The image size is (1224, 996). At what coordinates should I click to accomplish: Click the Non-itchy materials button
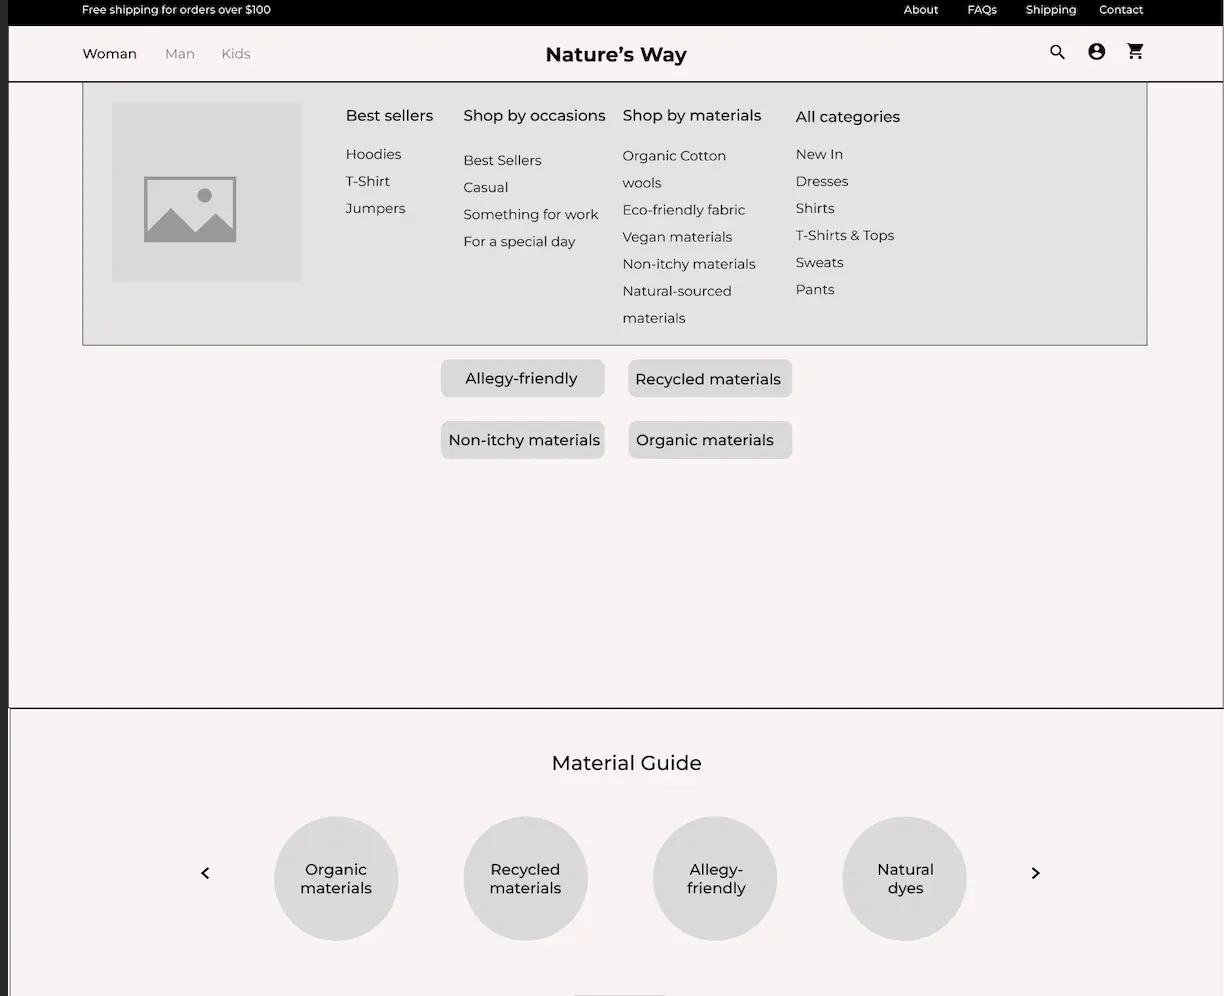pos(523,440)
